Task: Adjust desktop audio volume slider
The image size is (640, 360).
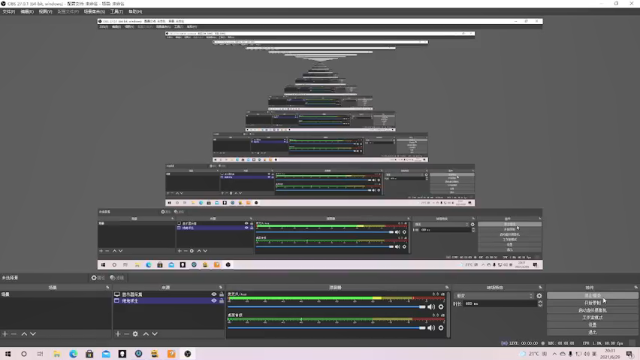Action: point(326,328)
